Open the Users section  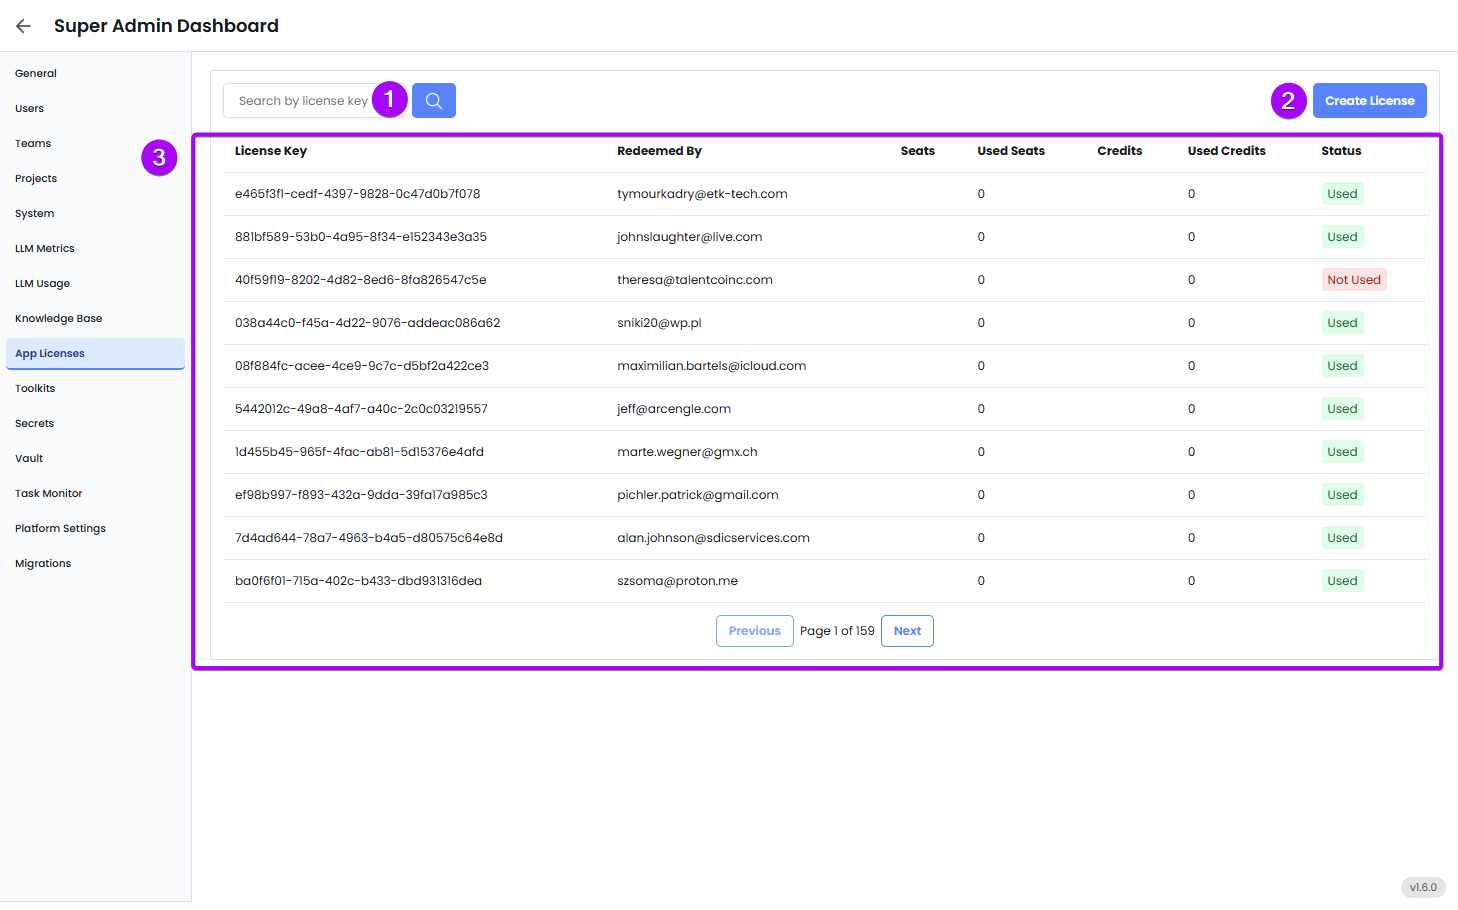tap(30, 108)
